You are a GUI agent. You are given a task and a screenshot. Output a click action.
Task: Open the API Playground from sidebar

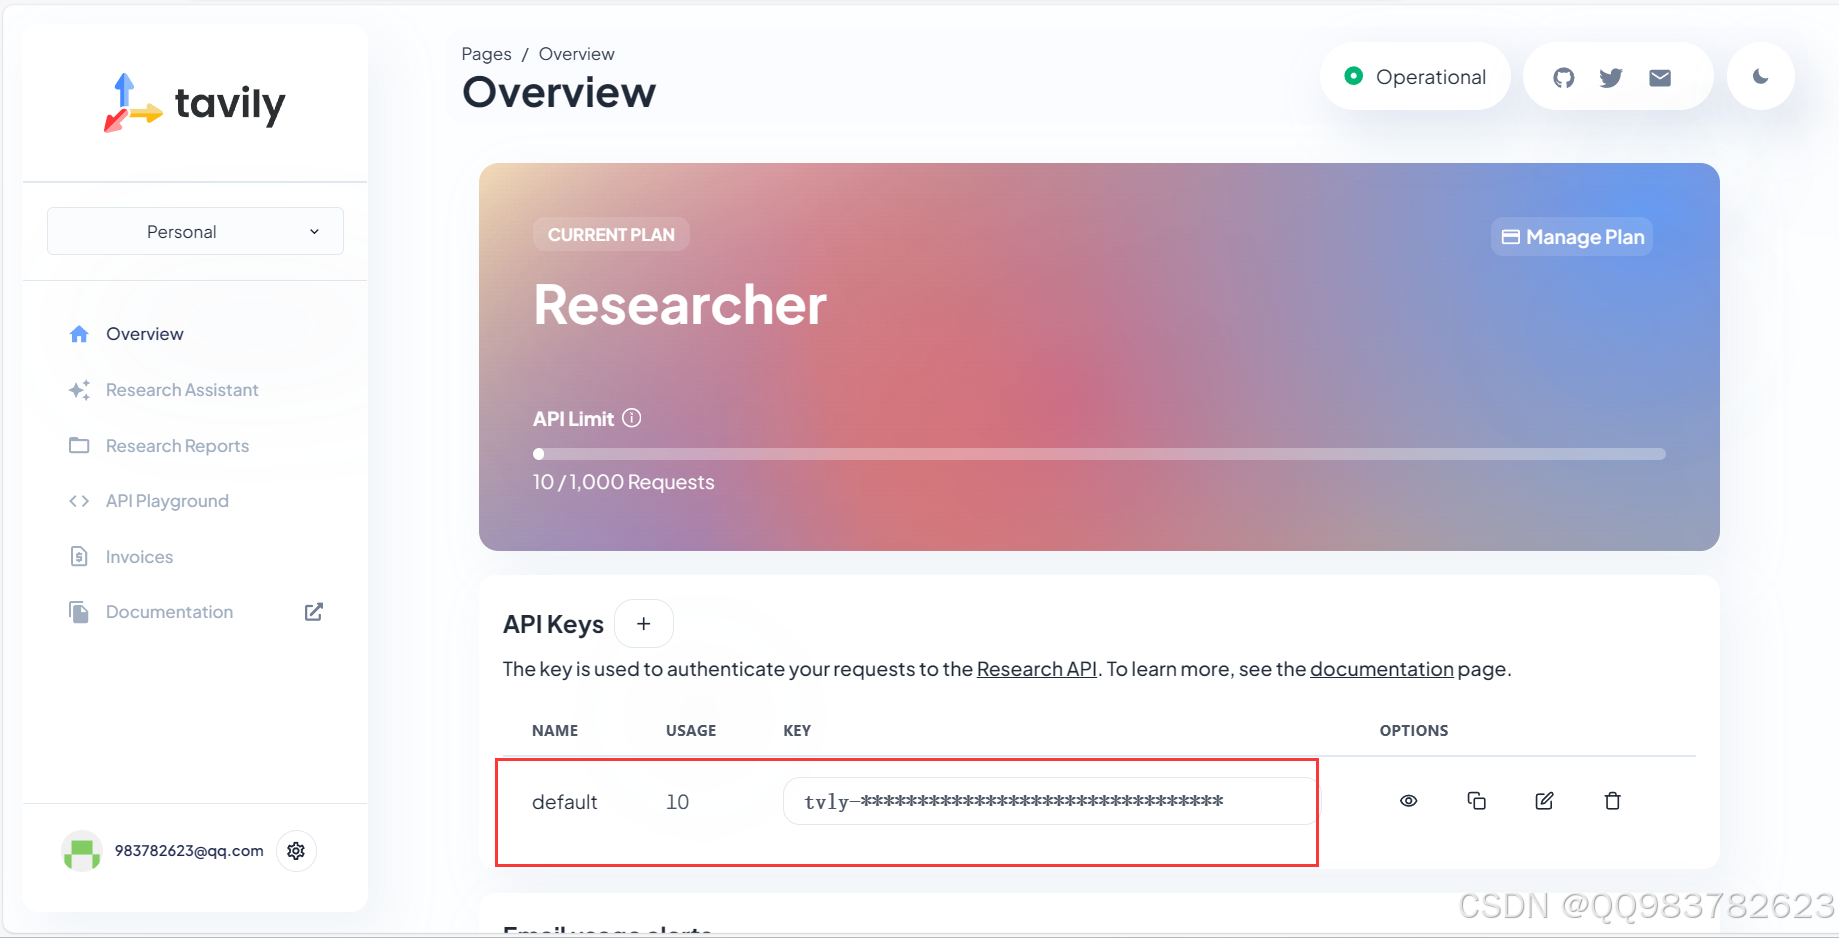click(167, 500)
